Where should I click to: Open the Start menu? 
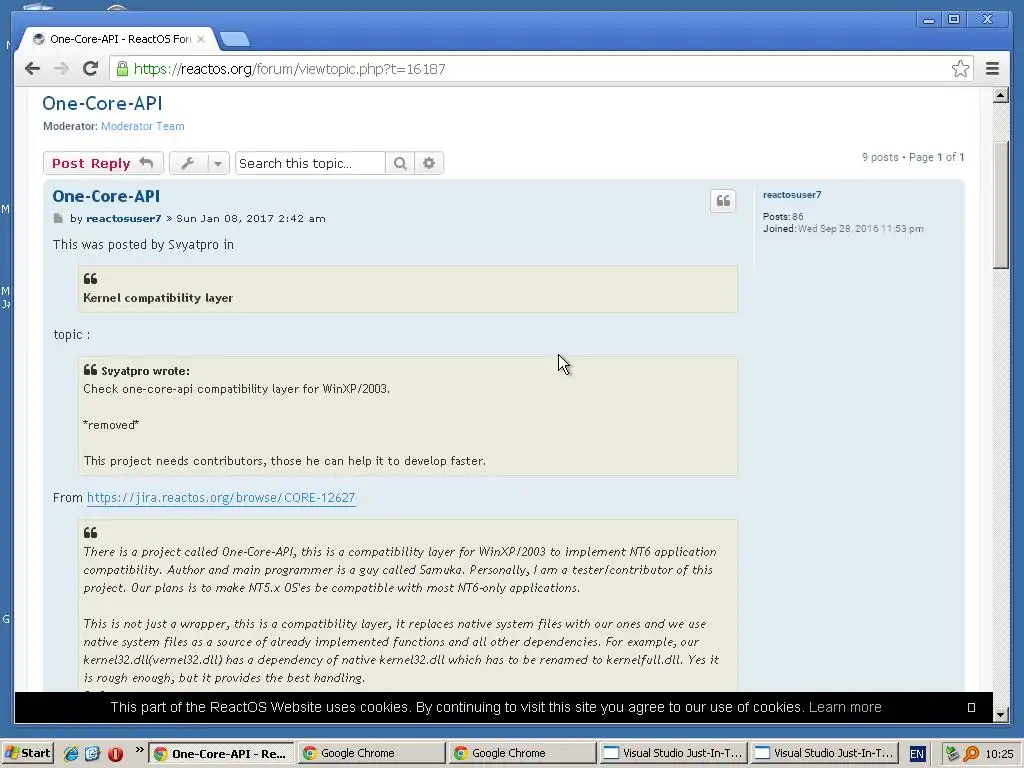click(27, 753)
